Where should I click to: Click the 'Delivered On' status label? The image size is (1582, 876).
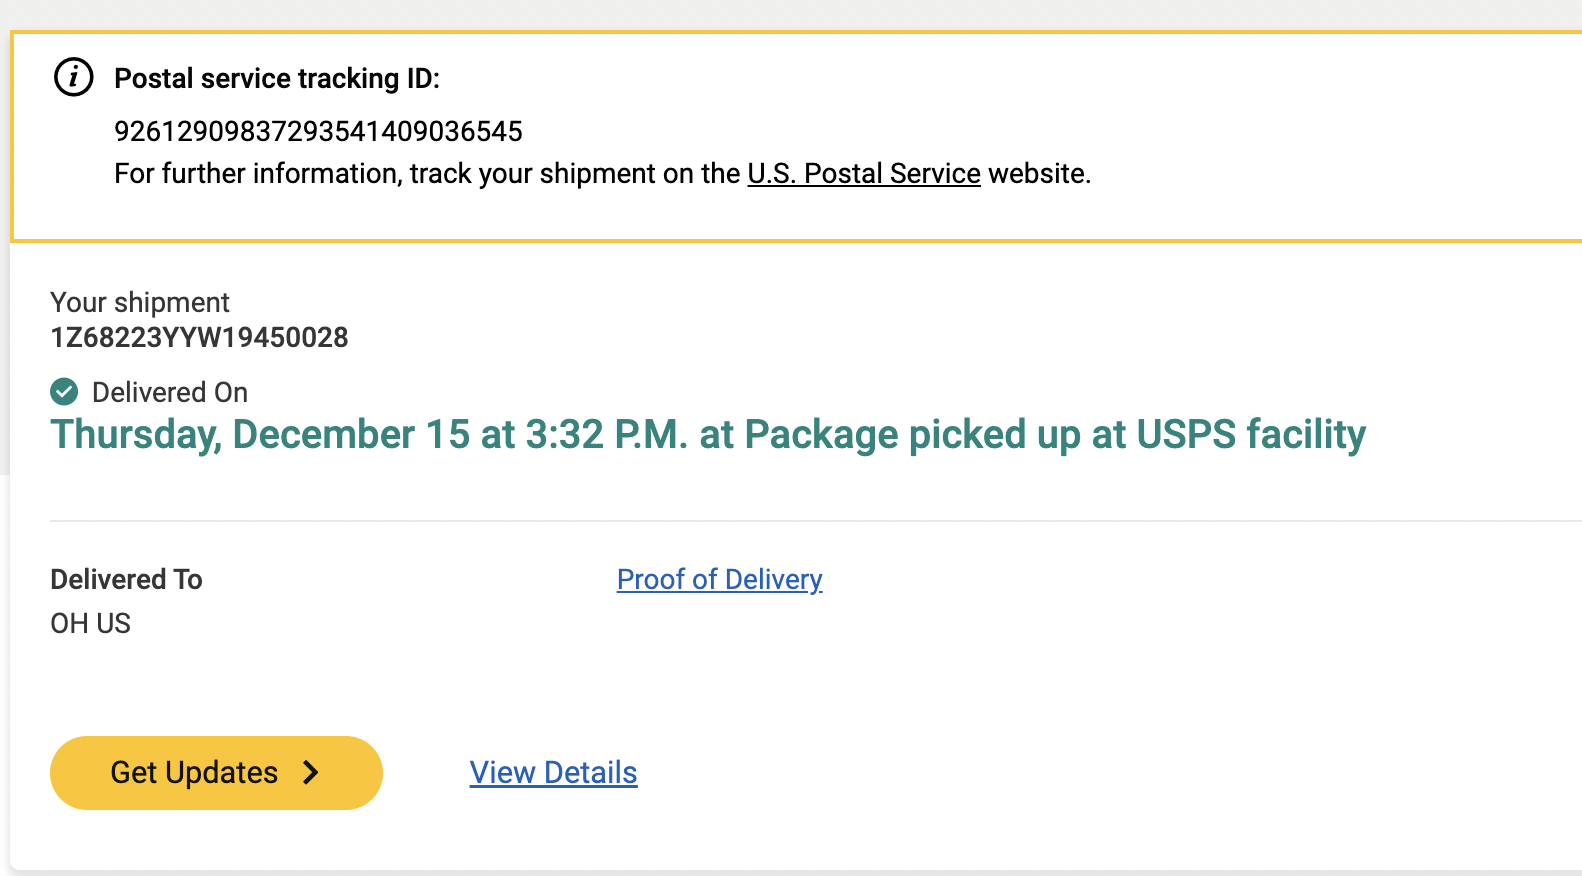click(x=169, y=392)
